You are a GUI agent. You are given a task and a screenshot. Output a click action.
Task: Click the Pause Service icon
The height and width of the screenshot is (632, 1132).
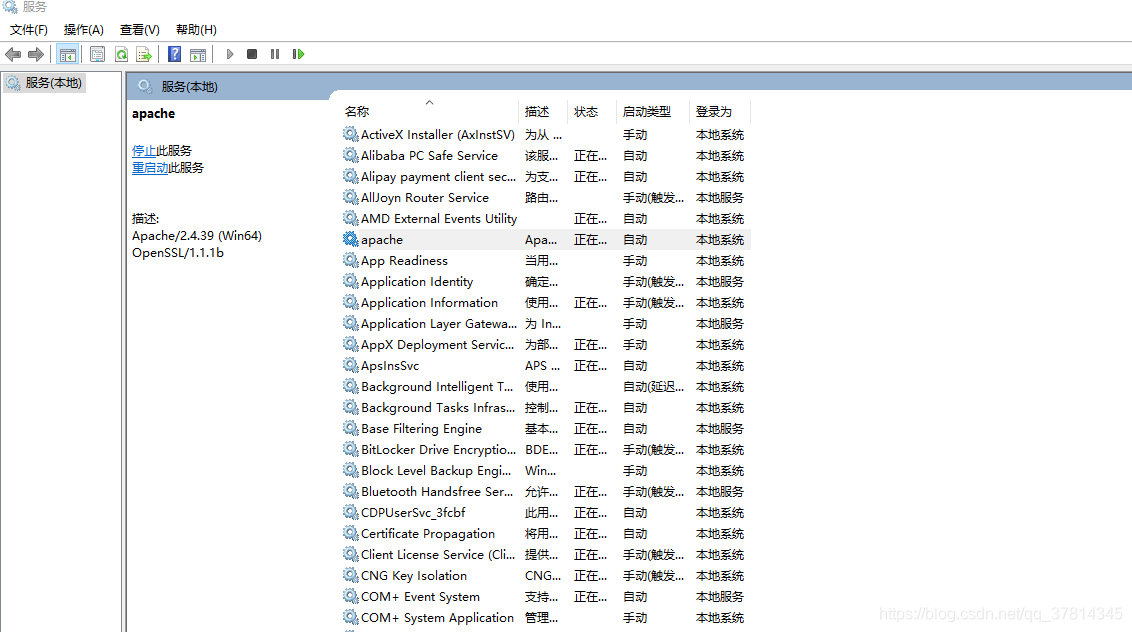(275, 54)
